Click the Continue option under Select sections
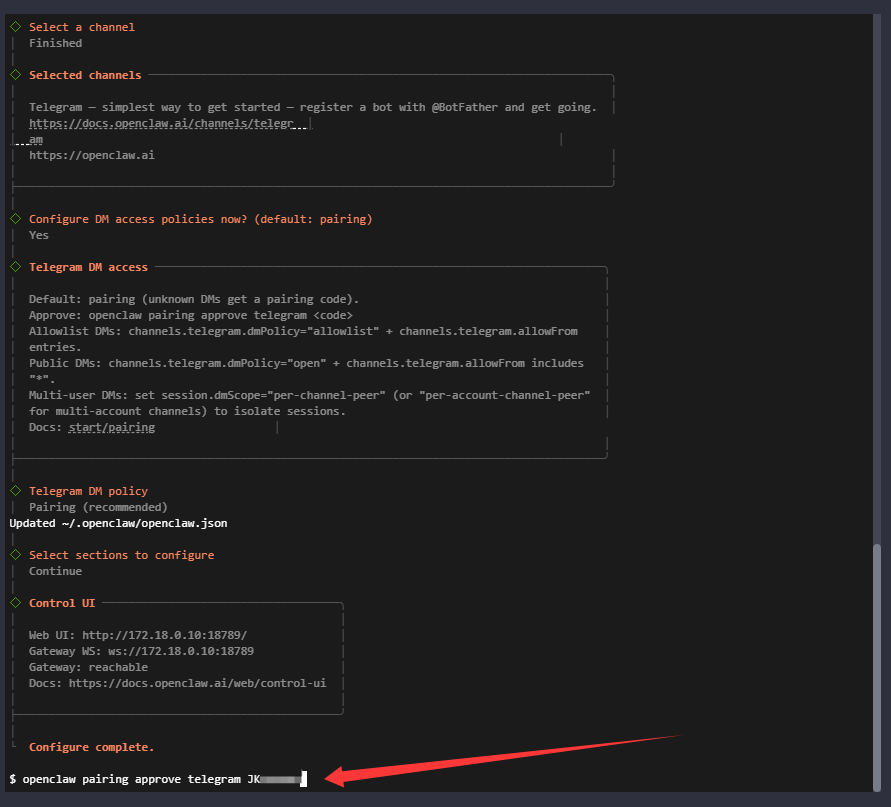891x807 pixels. point(55,571)
